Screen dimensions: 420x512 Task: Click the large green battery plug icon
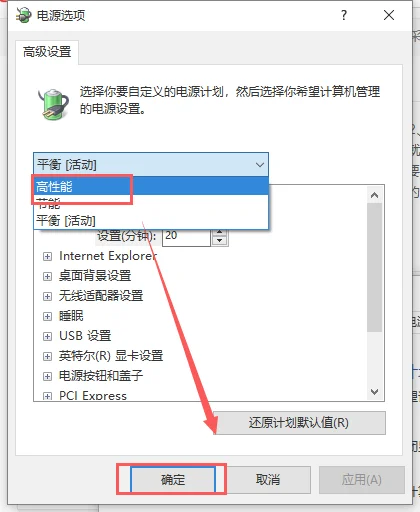point(53,104)
